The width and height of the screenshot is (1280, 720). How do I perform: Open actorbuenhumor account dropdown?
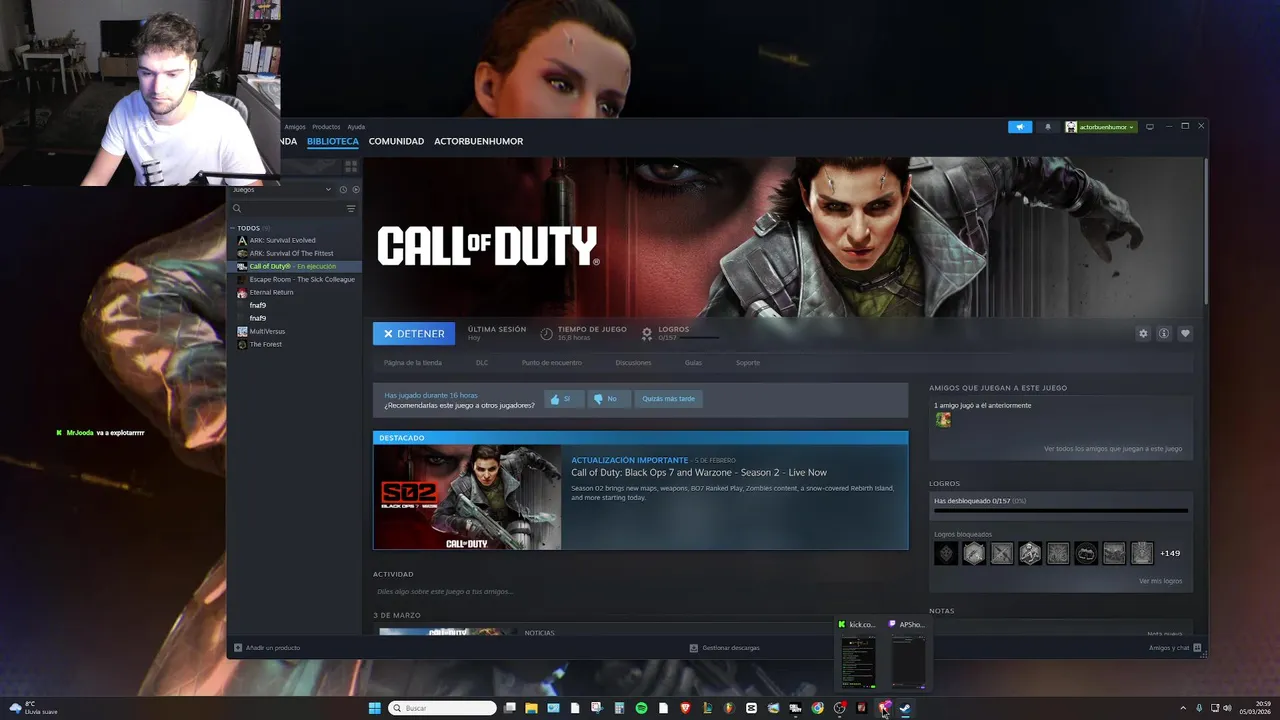click(x=1101, y=127)
